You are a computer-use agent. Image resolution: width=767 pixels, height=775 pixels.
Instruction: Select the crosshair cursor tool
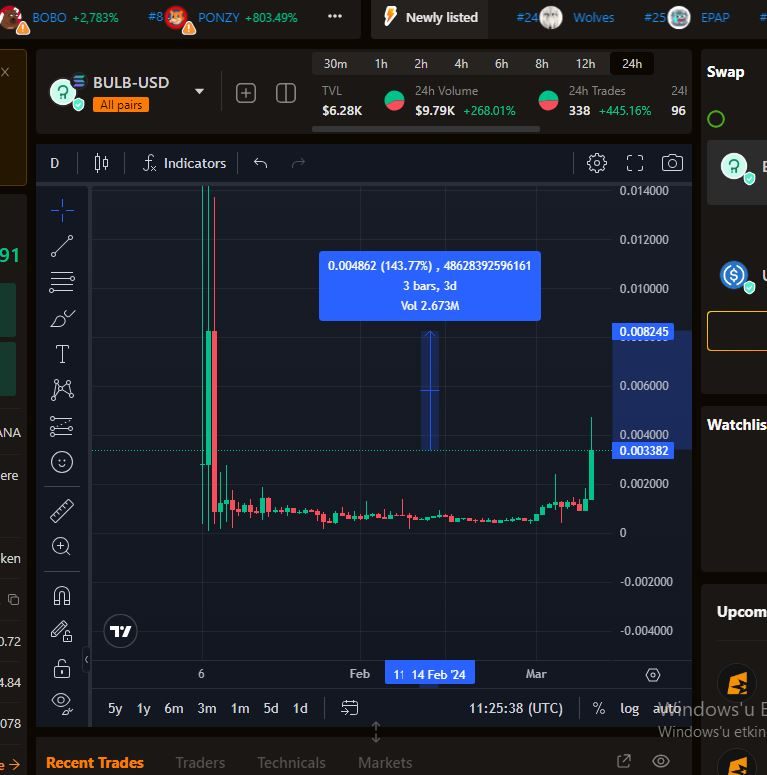coord(62,211)
